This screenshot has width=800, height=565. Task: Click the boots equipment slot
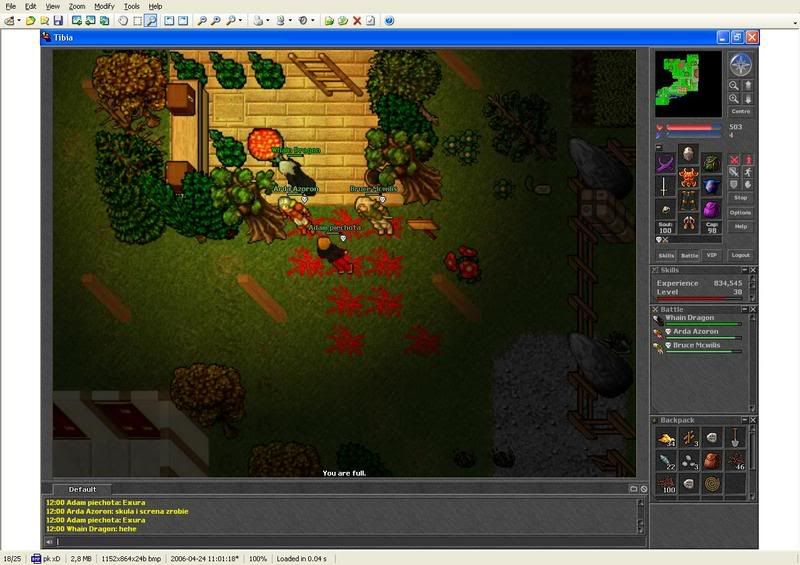point(688,224)
